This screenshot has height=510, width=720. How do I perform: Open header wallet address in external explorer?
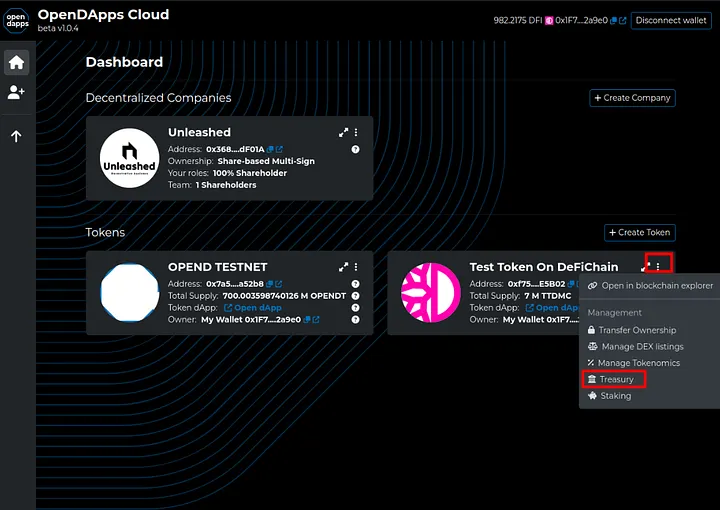[x=623, y=21]
